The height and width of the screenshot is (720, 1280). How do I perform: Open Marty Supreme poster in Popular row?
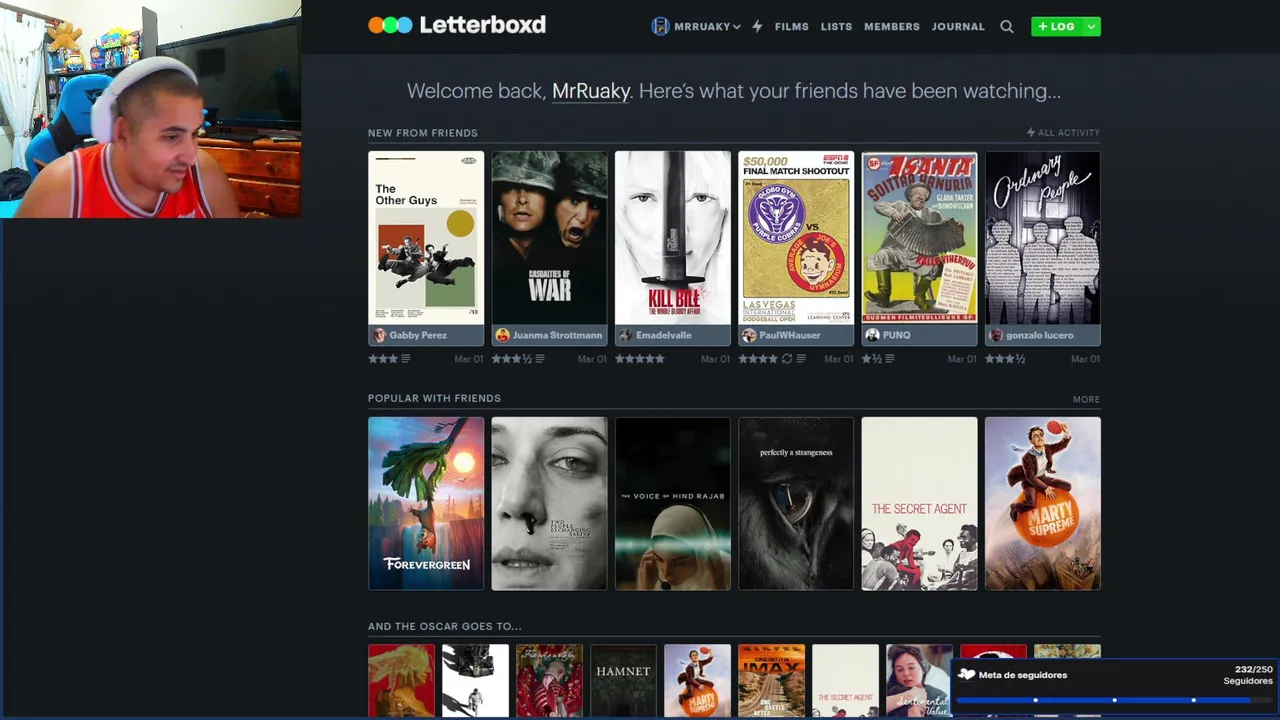coord(1043,503)
